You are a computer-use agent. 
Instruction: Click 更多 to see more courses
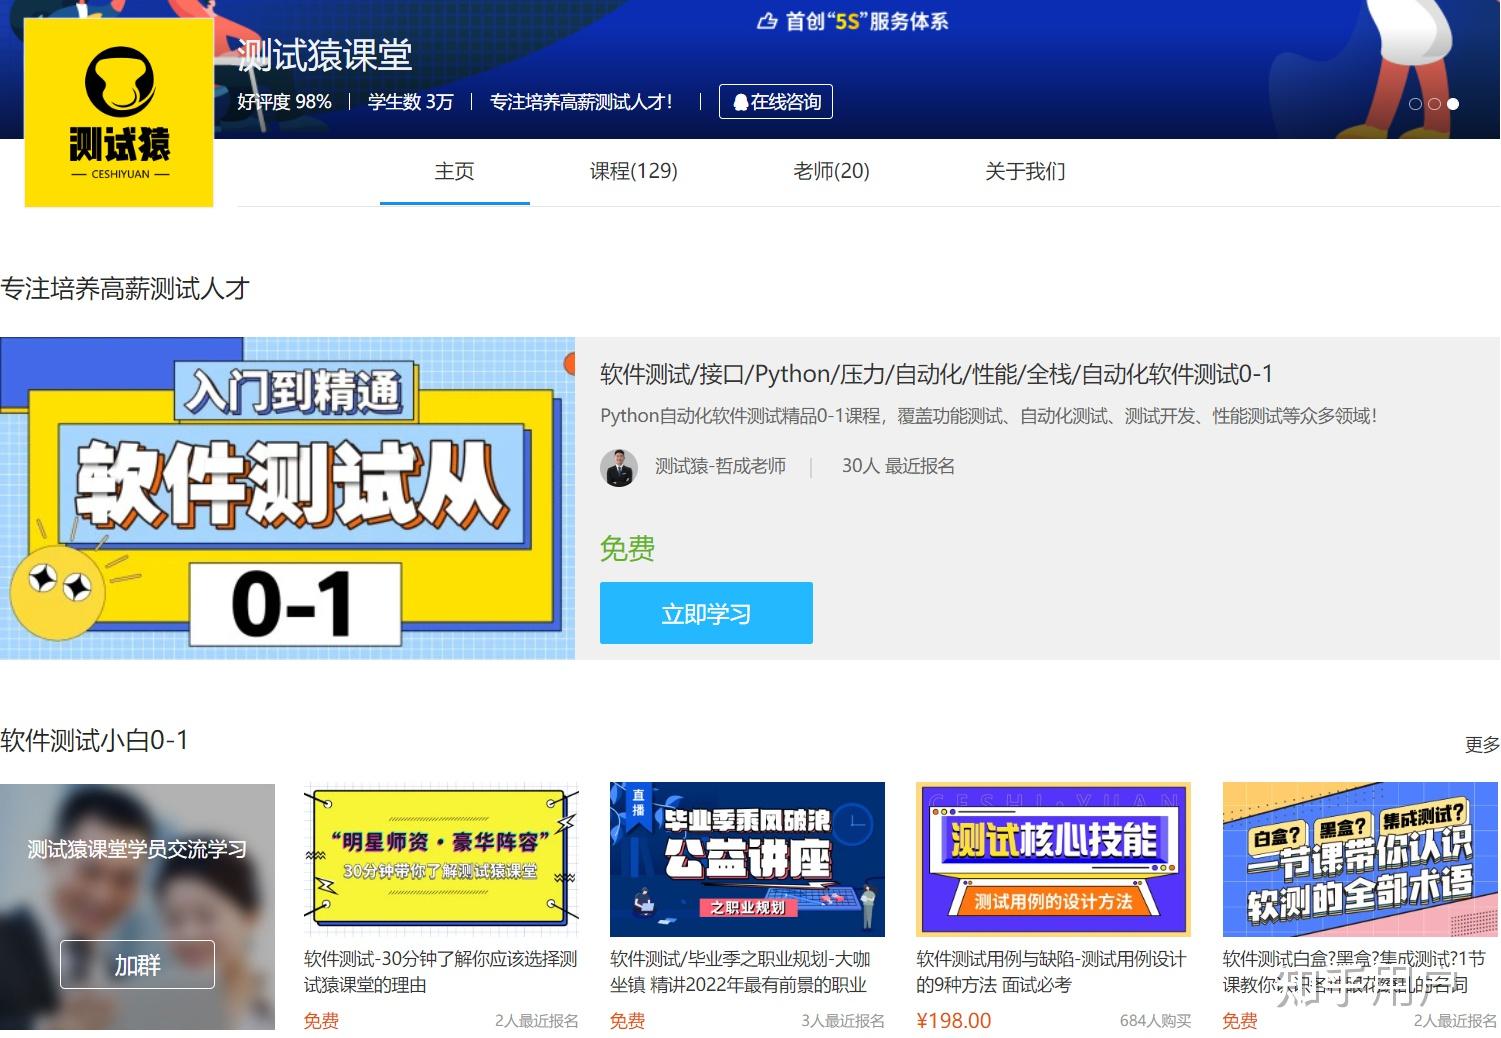pos(1482,744)
